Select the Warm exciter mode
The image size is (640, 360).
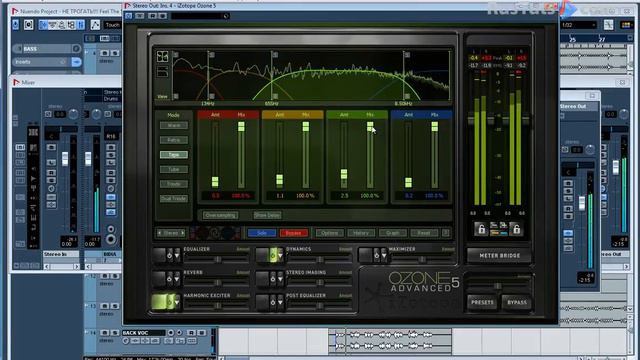coord(174,125)
